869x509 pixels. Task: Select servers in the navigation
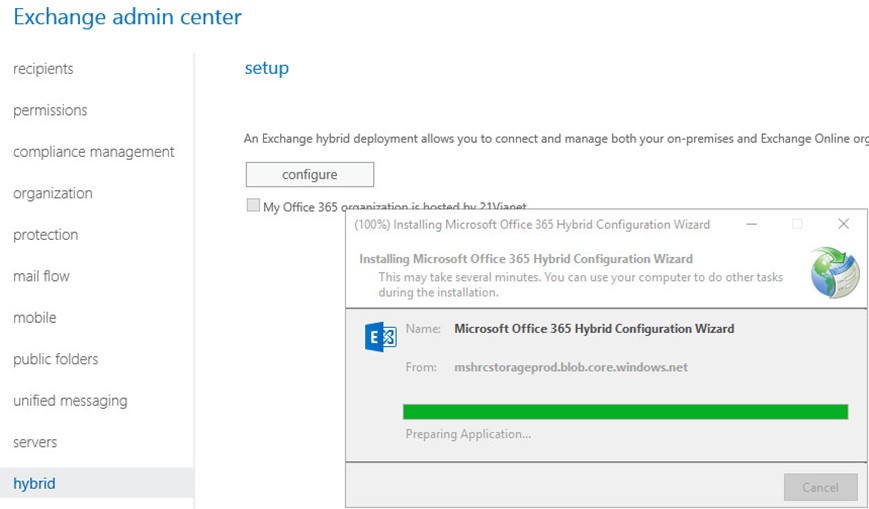point(35,442)
